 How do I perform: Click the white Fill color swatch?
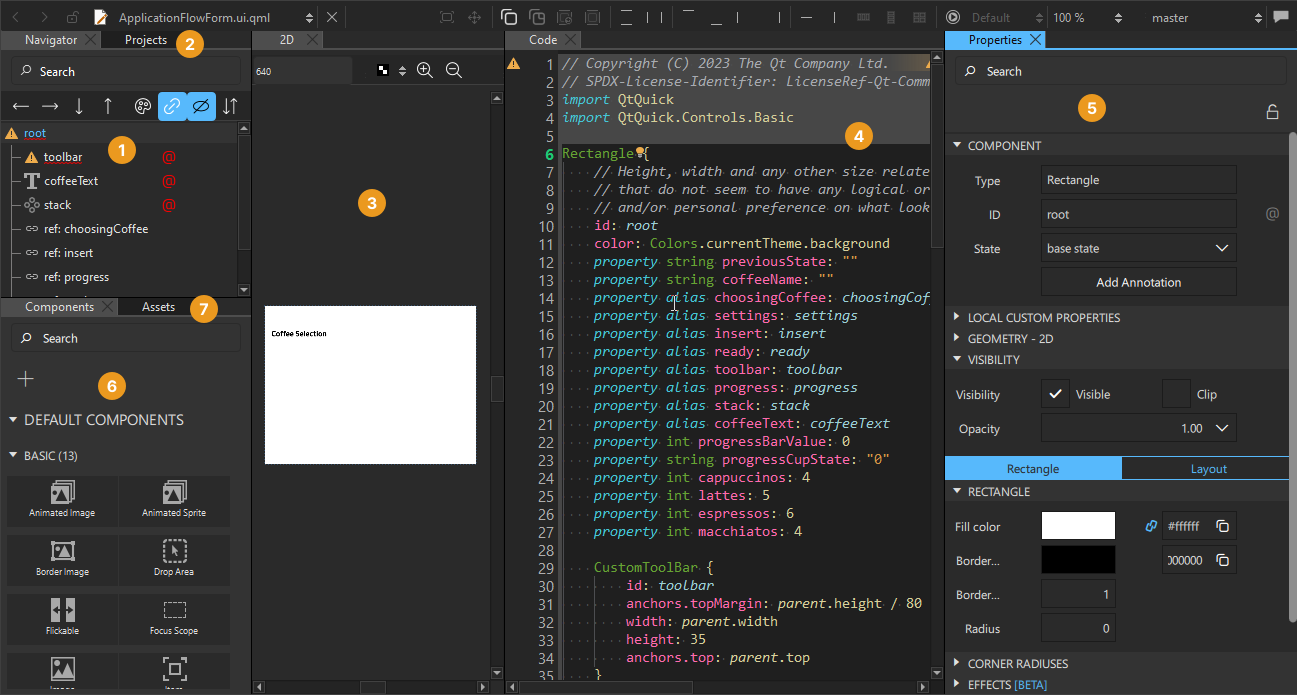click(x=1078, y=526)
